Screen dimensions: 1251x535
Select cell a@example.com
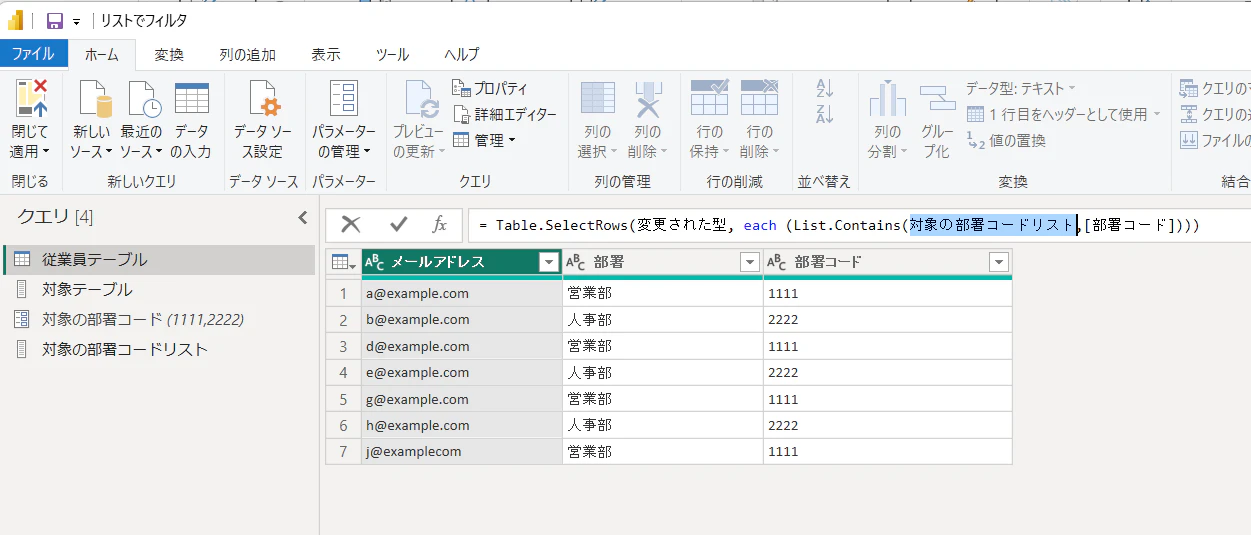[x=462, y=294]
